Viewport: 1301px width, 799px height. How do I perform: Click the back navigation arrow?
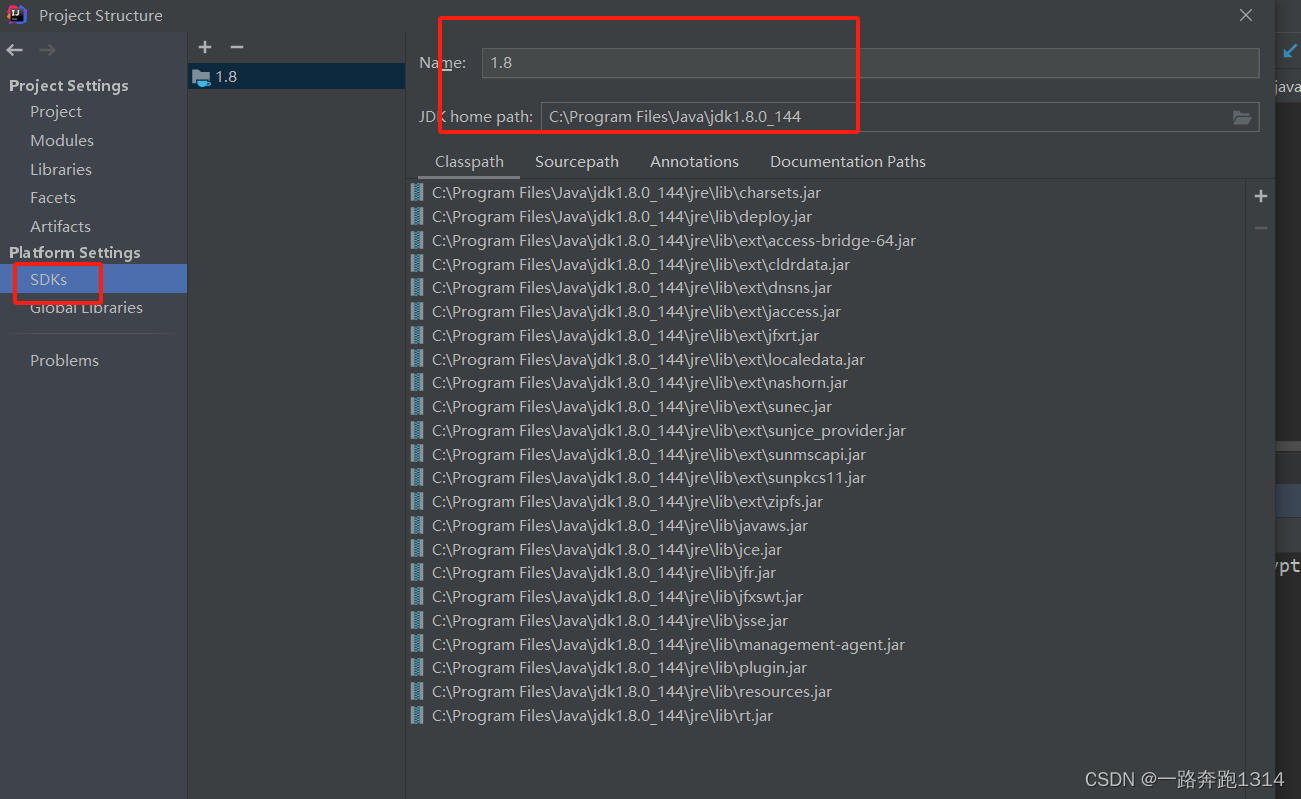click(15, 50)
